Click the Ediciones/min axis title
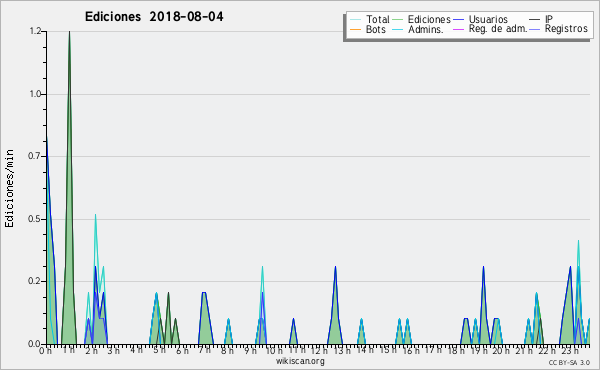 click(9, 188)
